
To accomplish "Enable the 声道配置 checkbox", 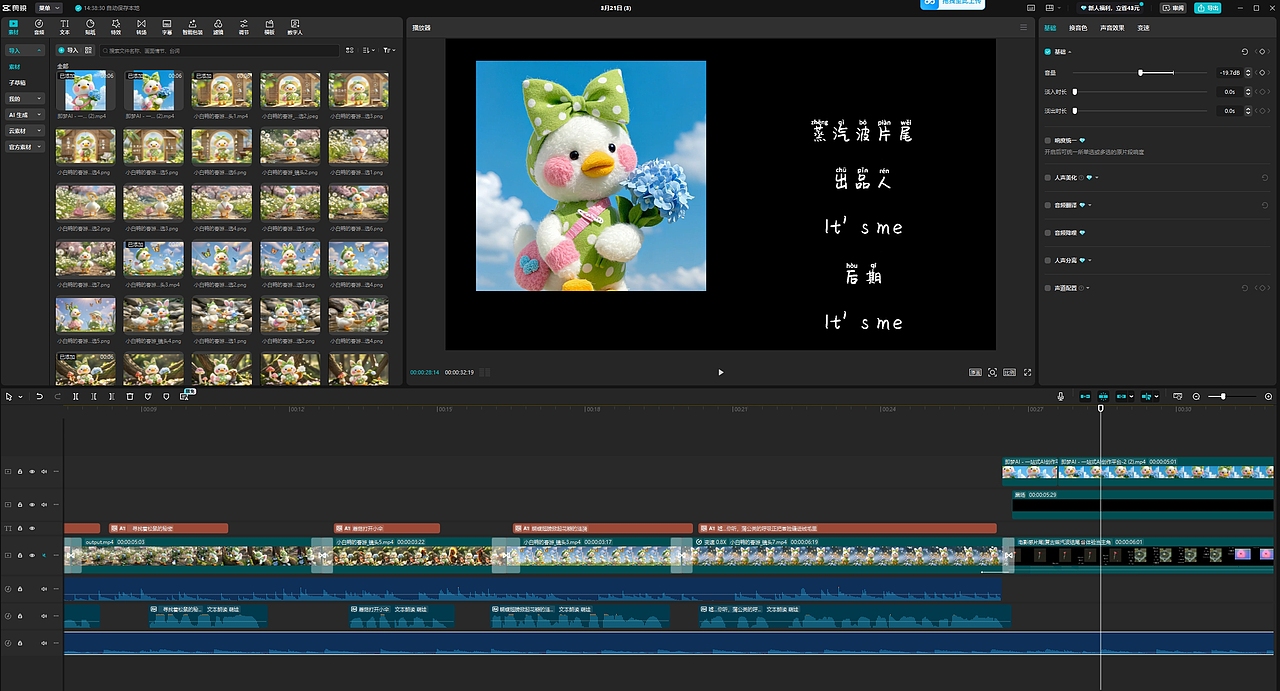I will coord(1048,288).
